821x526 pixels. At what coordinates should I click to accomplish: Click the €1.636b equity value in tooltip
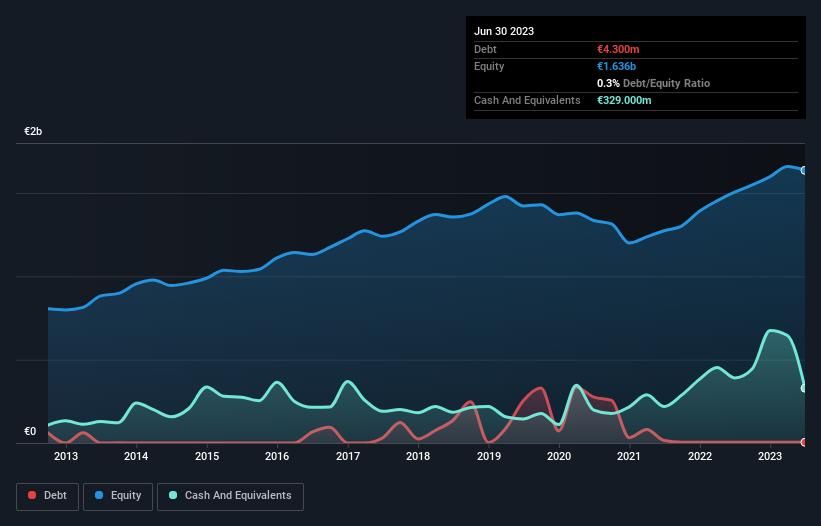pos(617,66)
